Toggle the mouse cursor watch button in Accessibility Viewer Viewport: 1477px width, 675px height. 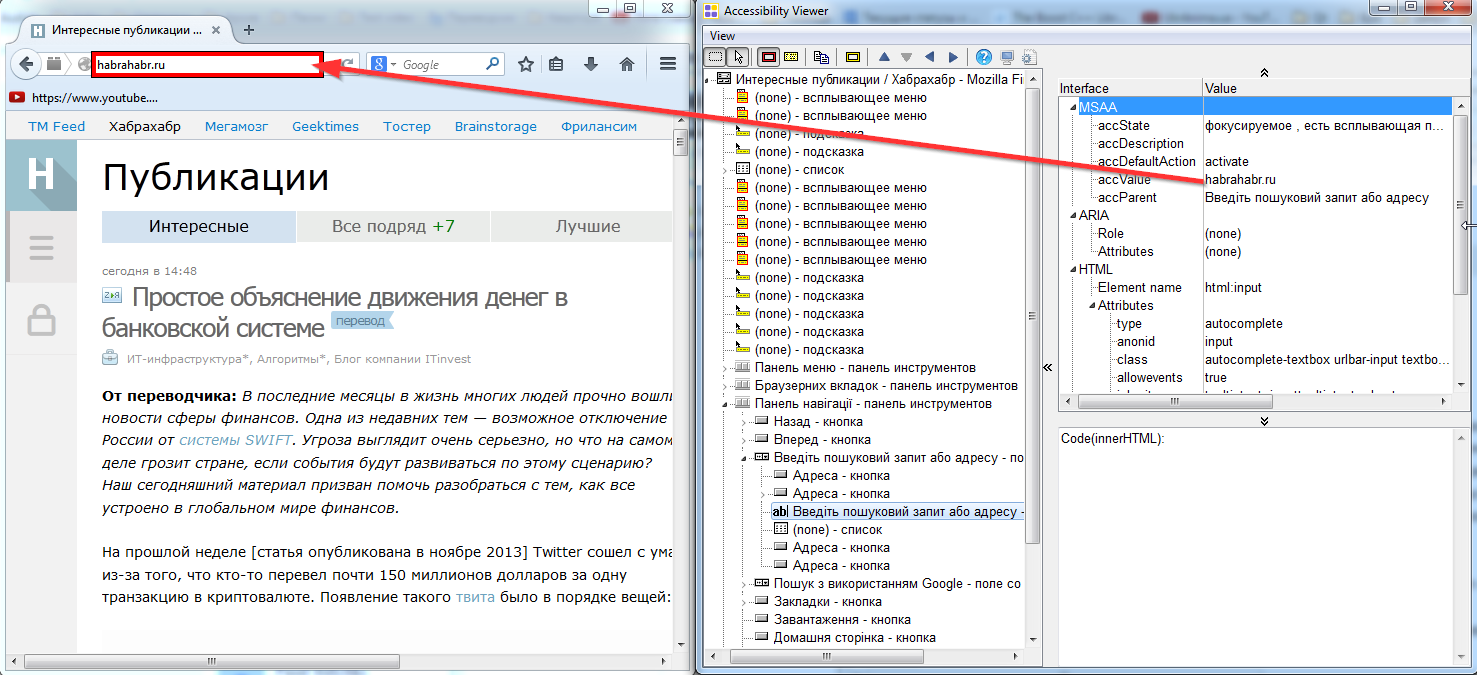pyautogui.click(x=736, y=57)
